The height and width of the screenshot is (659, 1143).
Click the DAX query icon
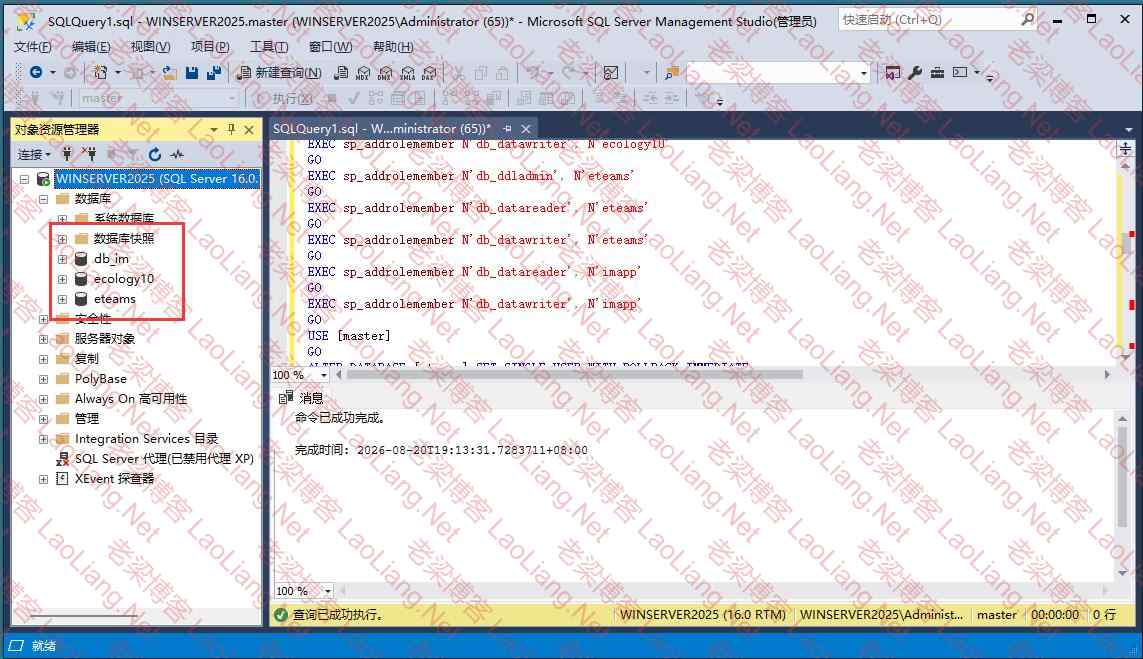(x=429, y=72)
